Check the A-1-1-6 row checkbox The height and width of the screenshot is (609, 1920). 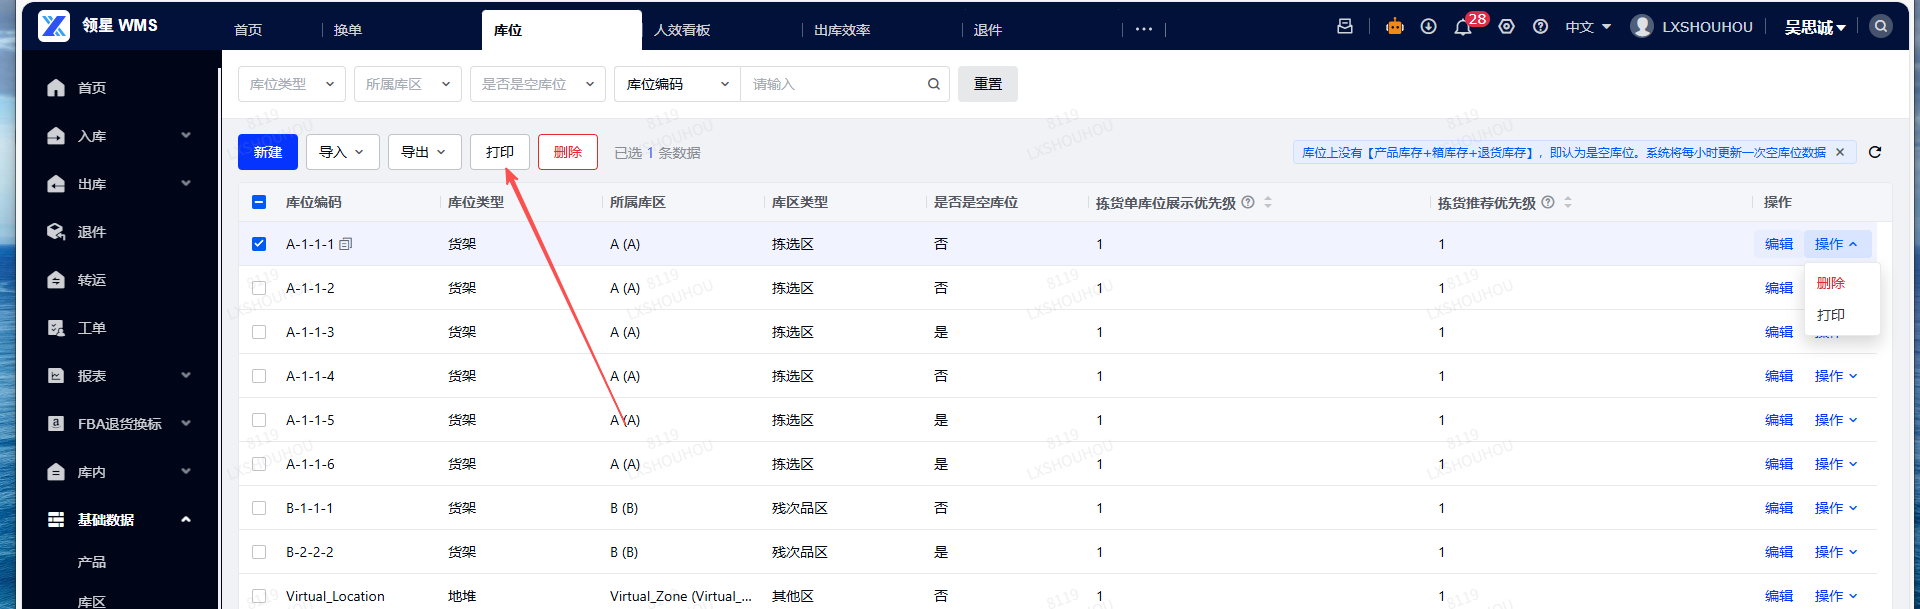tap(259, 464)
